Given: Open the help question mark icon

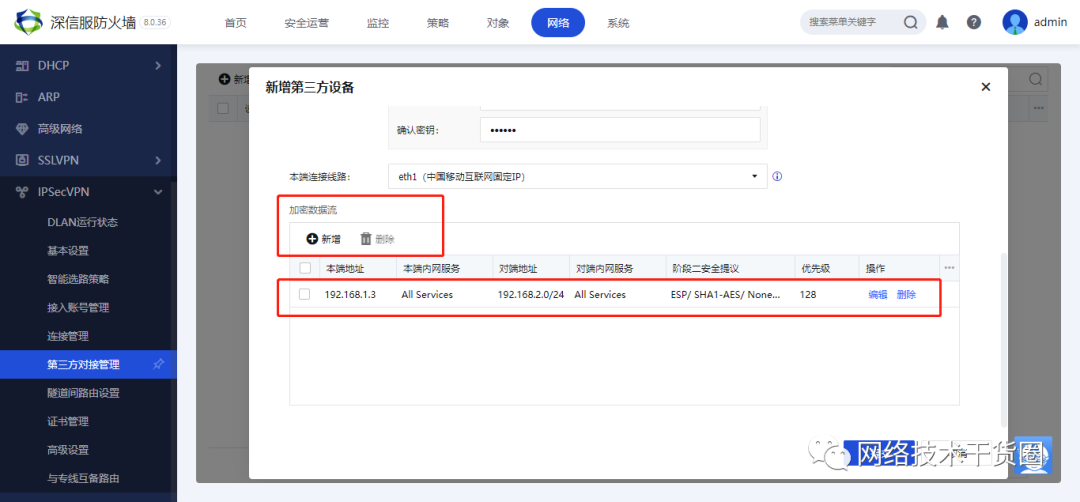Looking at the screenshot, I should (x=973, y=22).
